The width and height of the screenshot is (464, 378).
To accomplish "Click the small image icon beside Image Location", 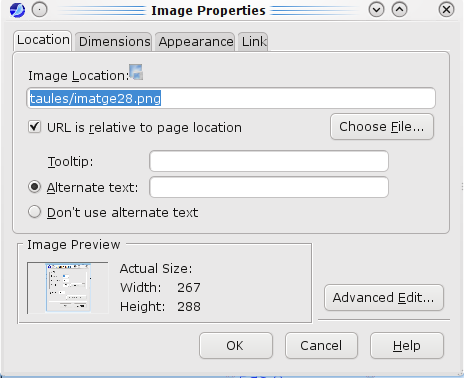I will click(136, 72).
